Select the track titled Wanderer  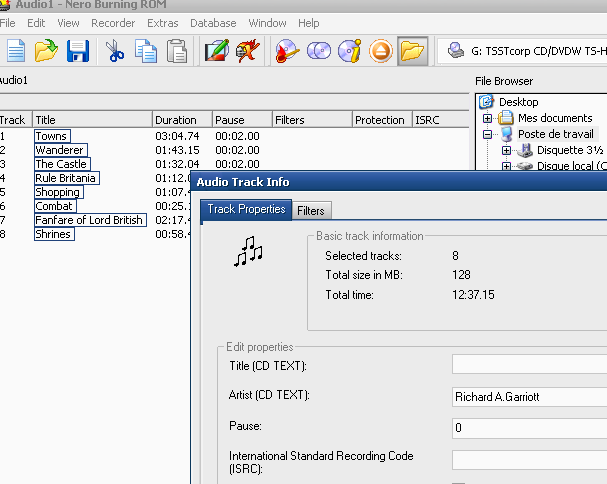(x=60, y=150)
